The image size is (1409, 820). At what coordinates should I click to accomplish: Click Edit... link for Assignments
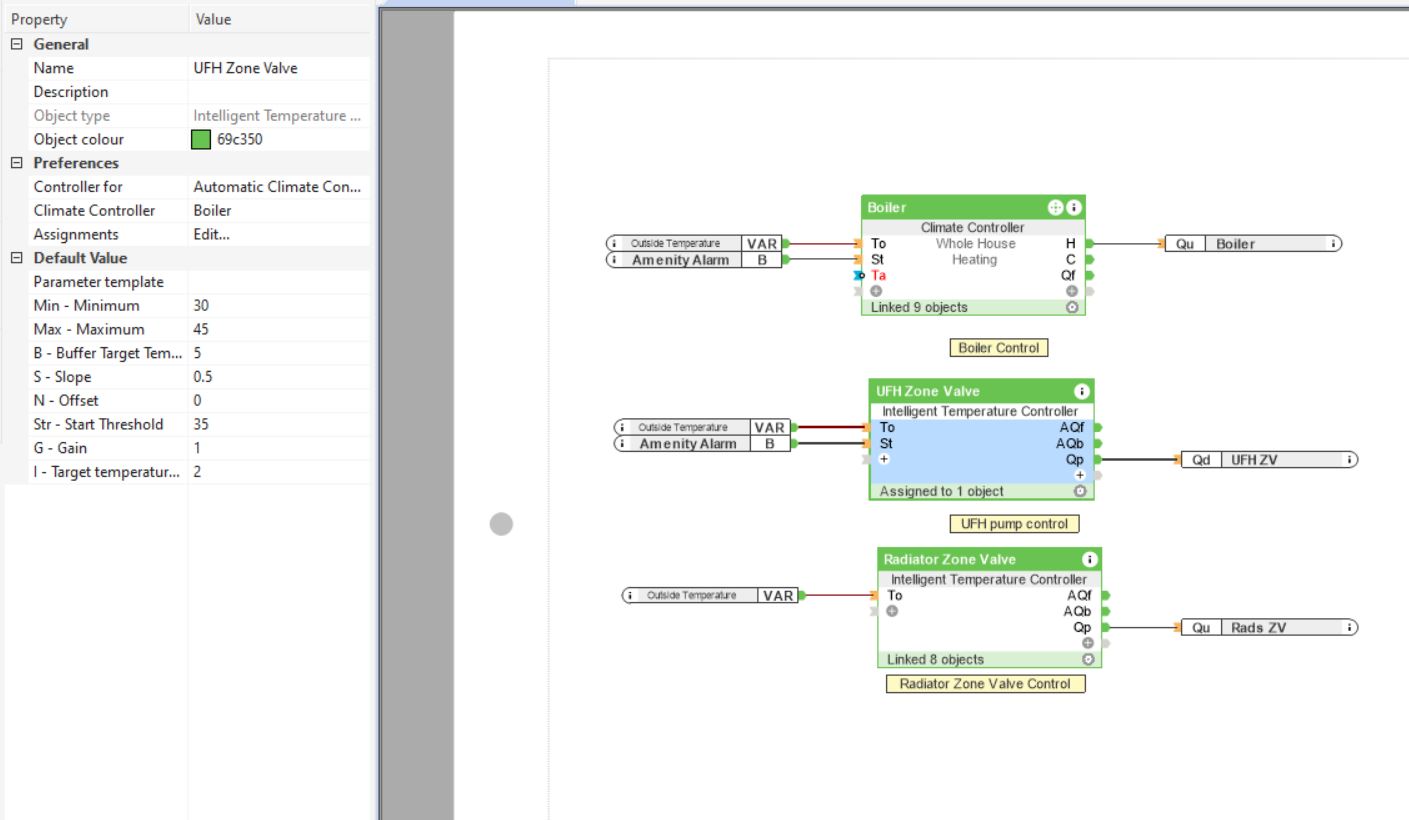coord(211,235)
